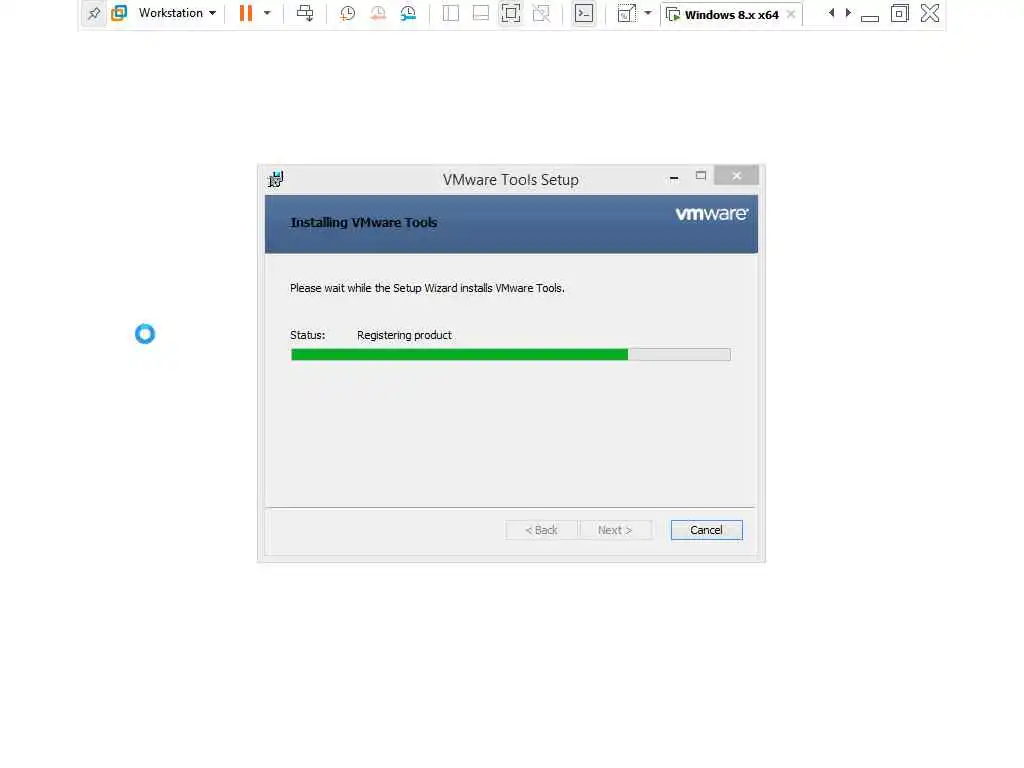
Task: Close the Windows 8.x x64 tab
Action: click(791, 14)
